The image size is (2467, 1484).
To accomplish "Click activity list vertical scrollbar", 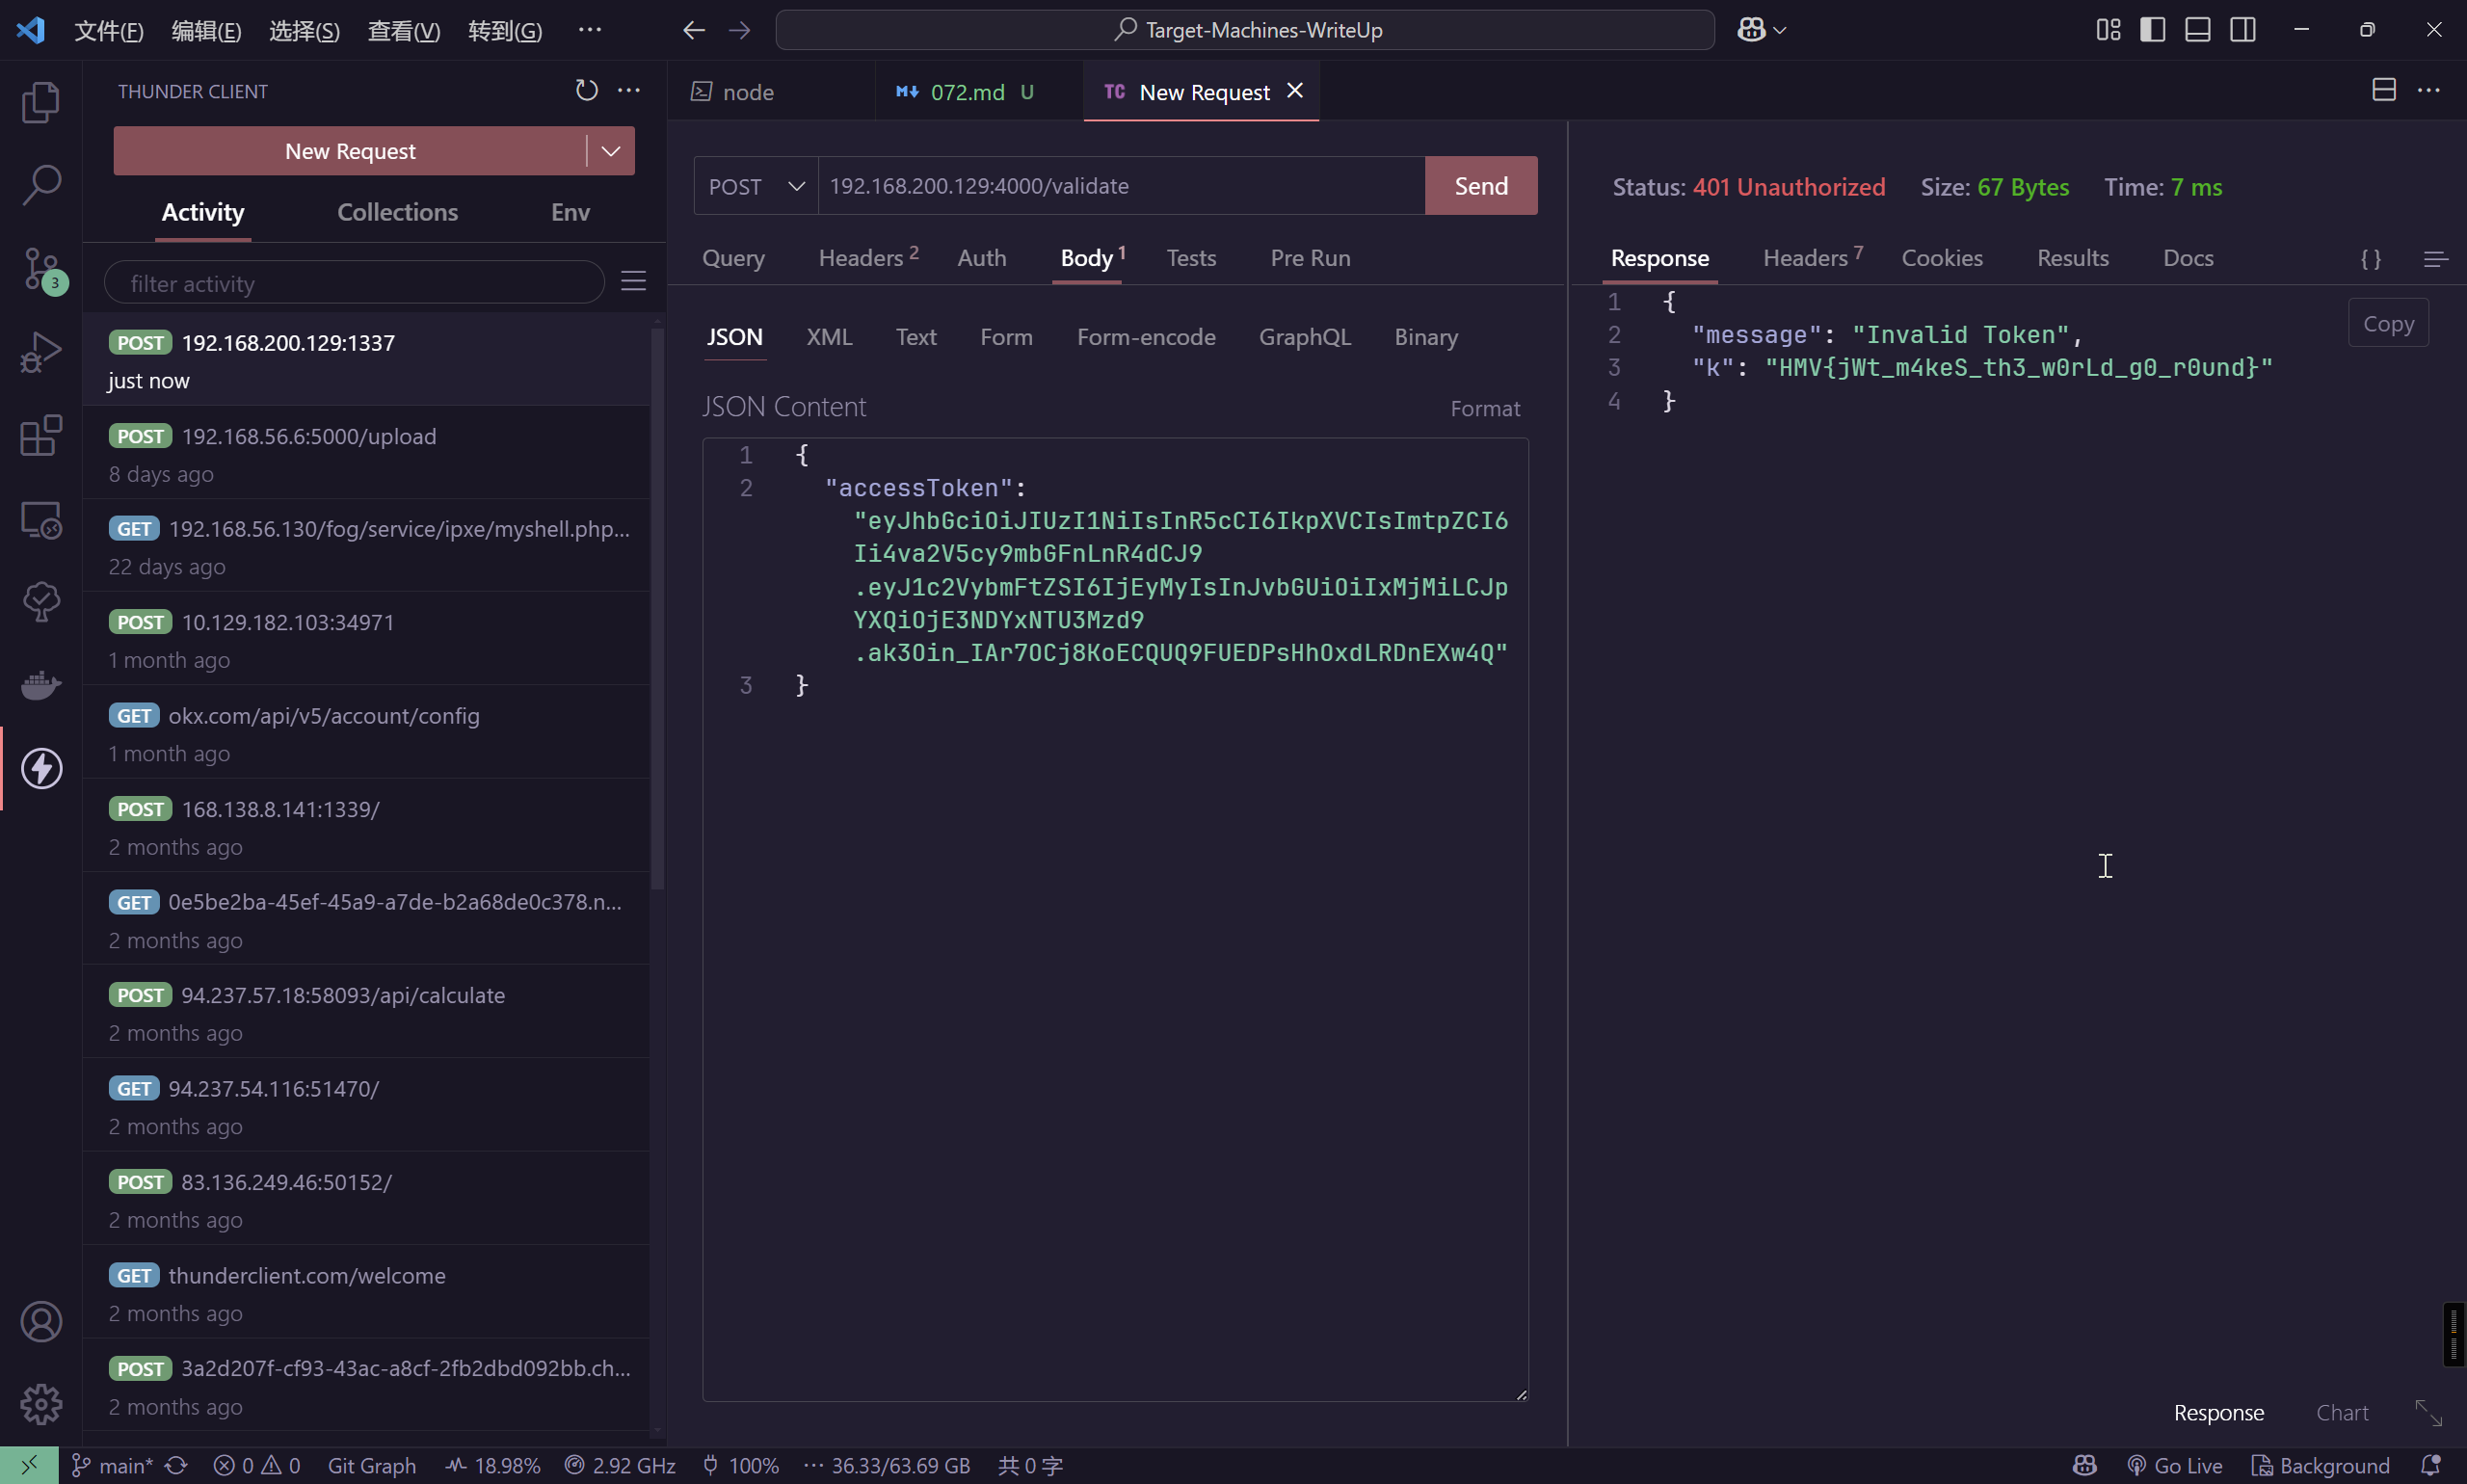I will point(657,610).
